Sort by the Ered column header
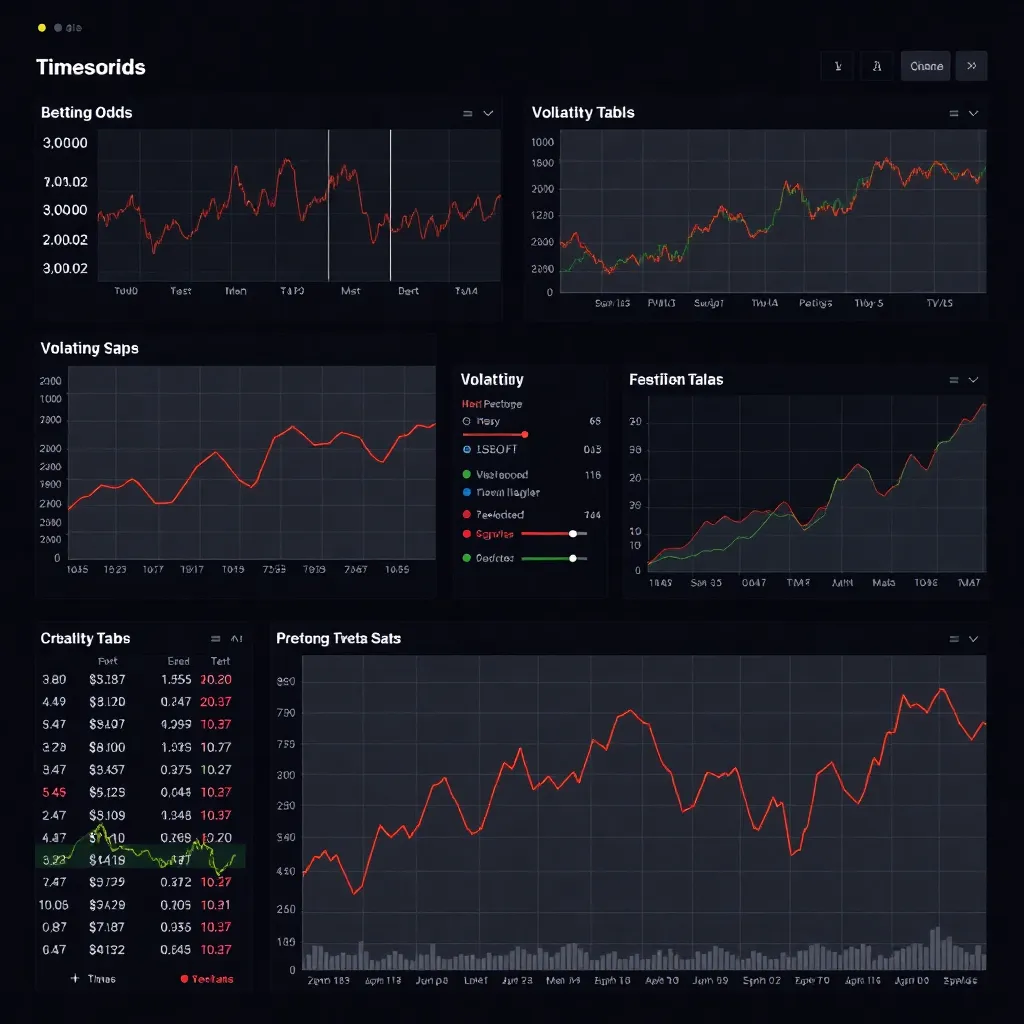Viewport: 1024px width, 1024px height. point(178,661)
